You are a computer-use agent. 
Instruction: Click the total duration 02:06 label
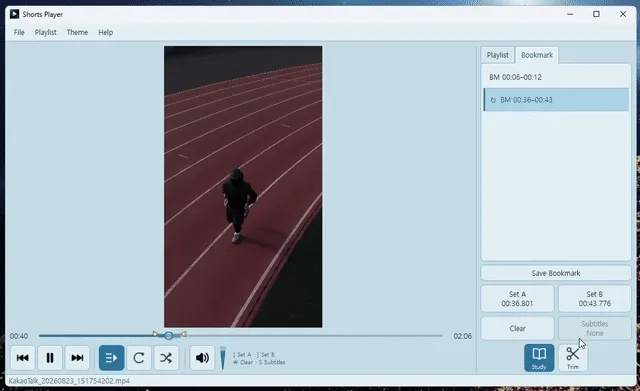(462, 336)
